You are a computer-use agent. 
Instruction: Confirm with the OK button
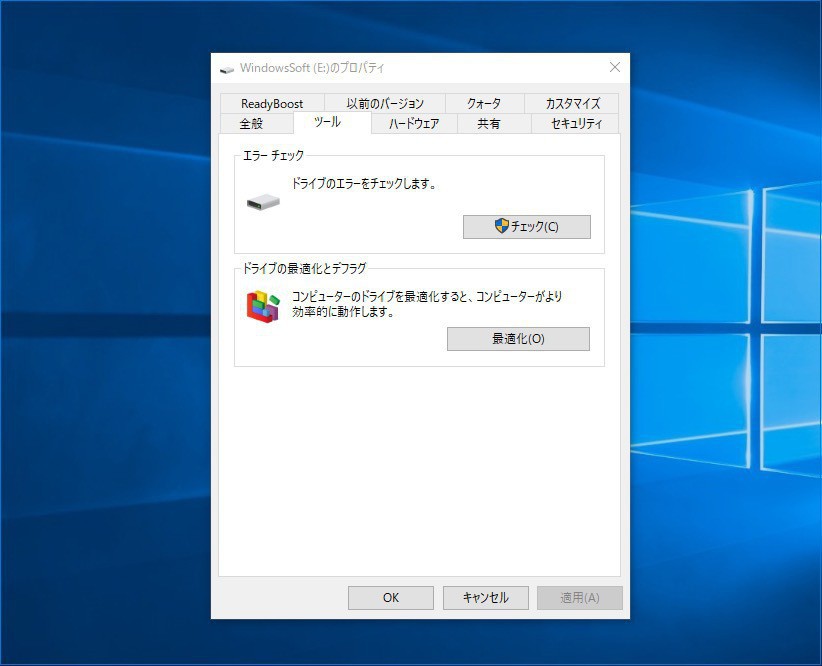click(x=391, y=598)
